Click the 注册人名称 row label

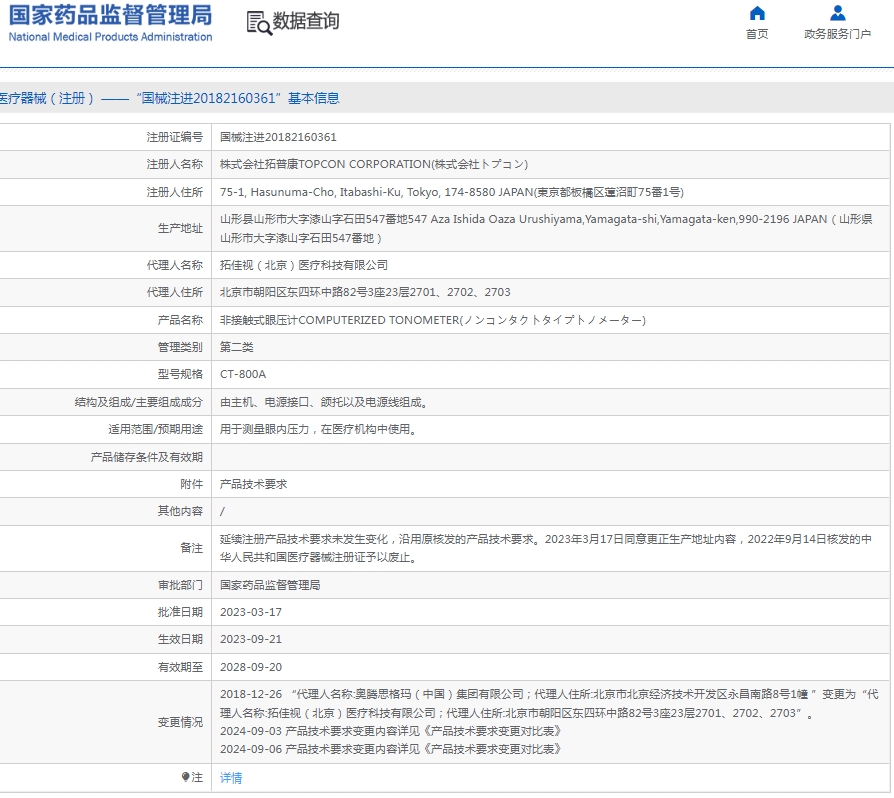coord(174,164)
